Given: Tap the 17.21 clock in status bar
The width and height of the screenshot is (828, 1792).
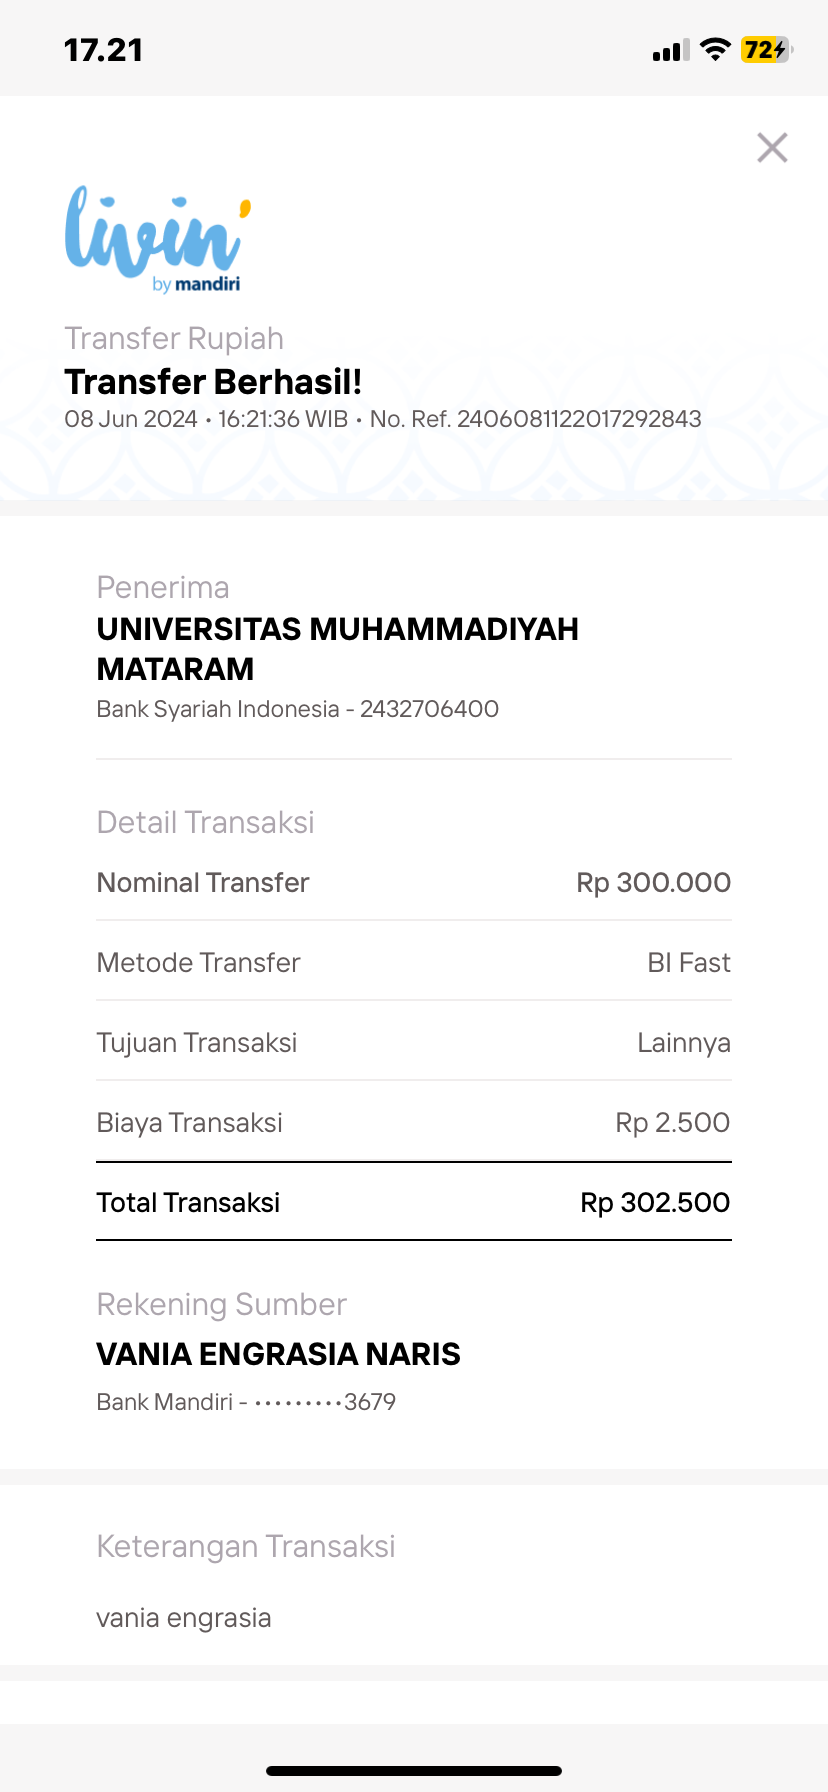Looking at the screenshot, I should 103,50.
